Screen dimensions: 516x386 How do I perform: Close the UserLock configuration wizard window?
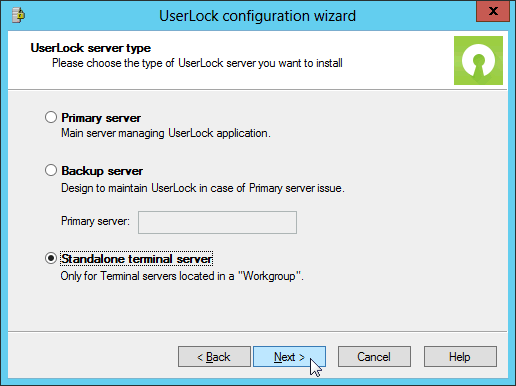pyautogui.click(x=493, y=11)
